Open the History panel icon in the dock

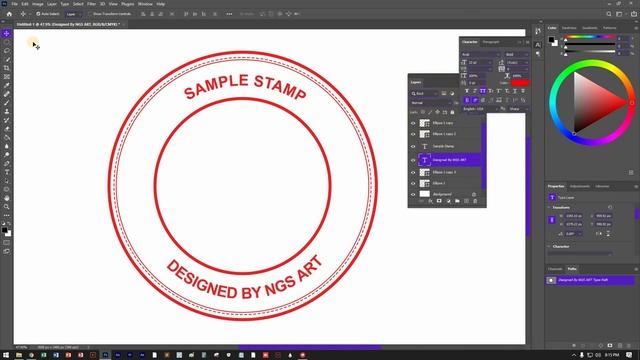click(538, 32)
